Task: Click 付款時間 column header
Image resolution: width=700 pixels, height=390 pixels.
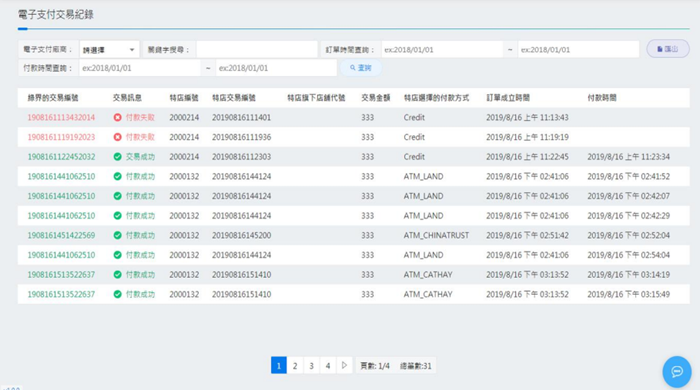Action: coord(602,98)
